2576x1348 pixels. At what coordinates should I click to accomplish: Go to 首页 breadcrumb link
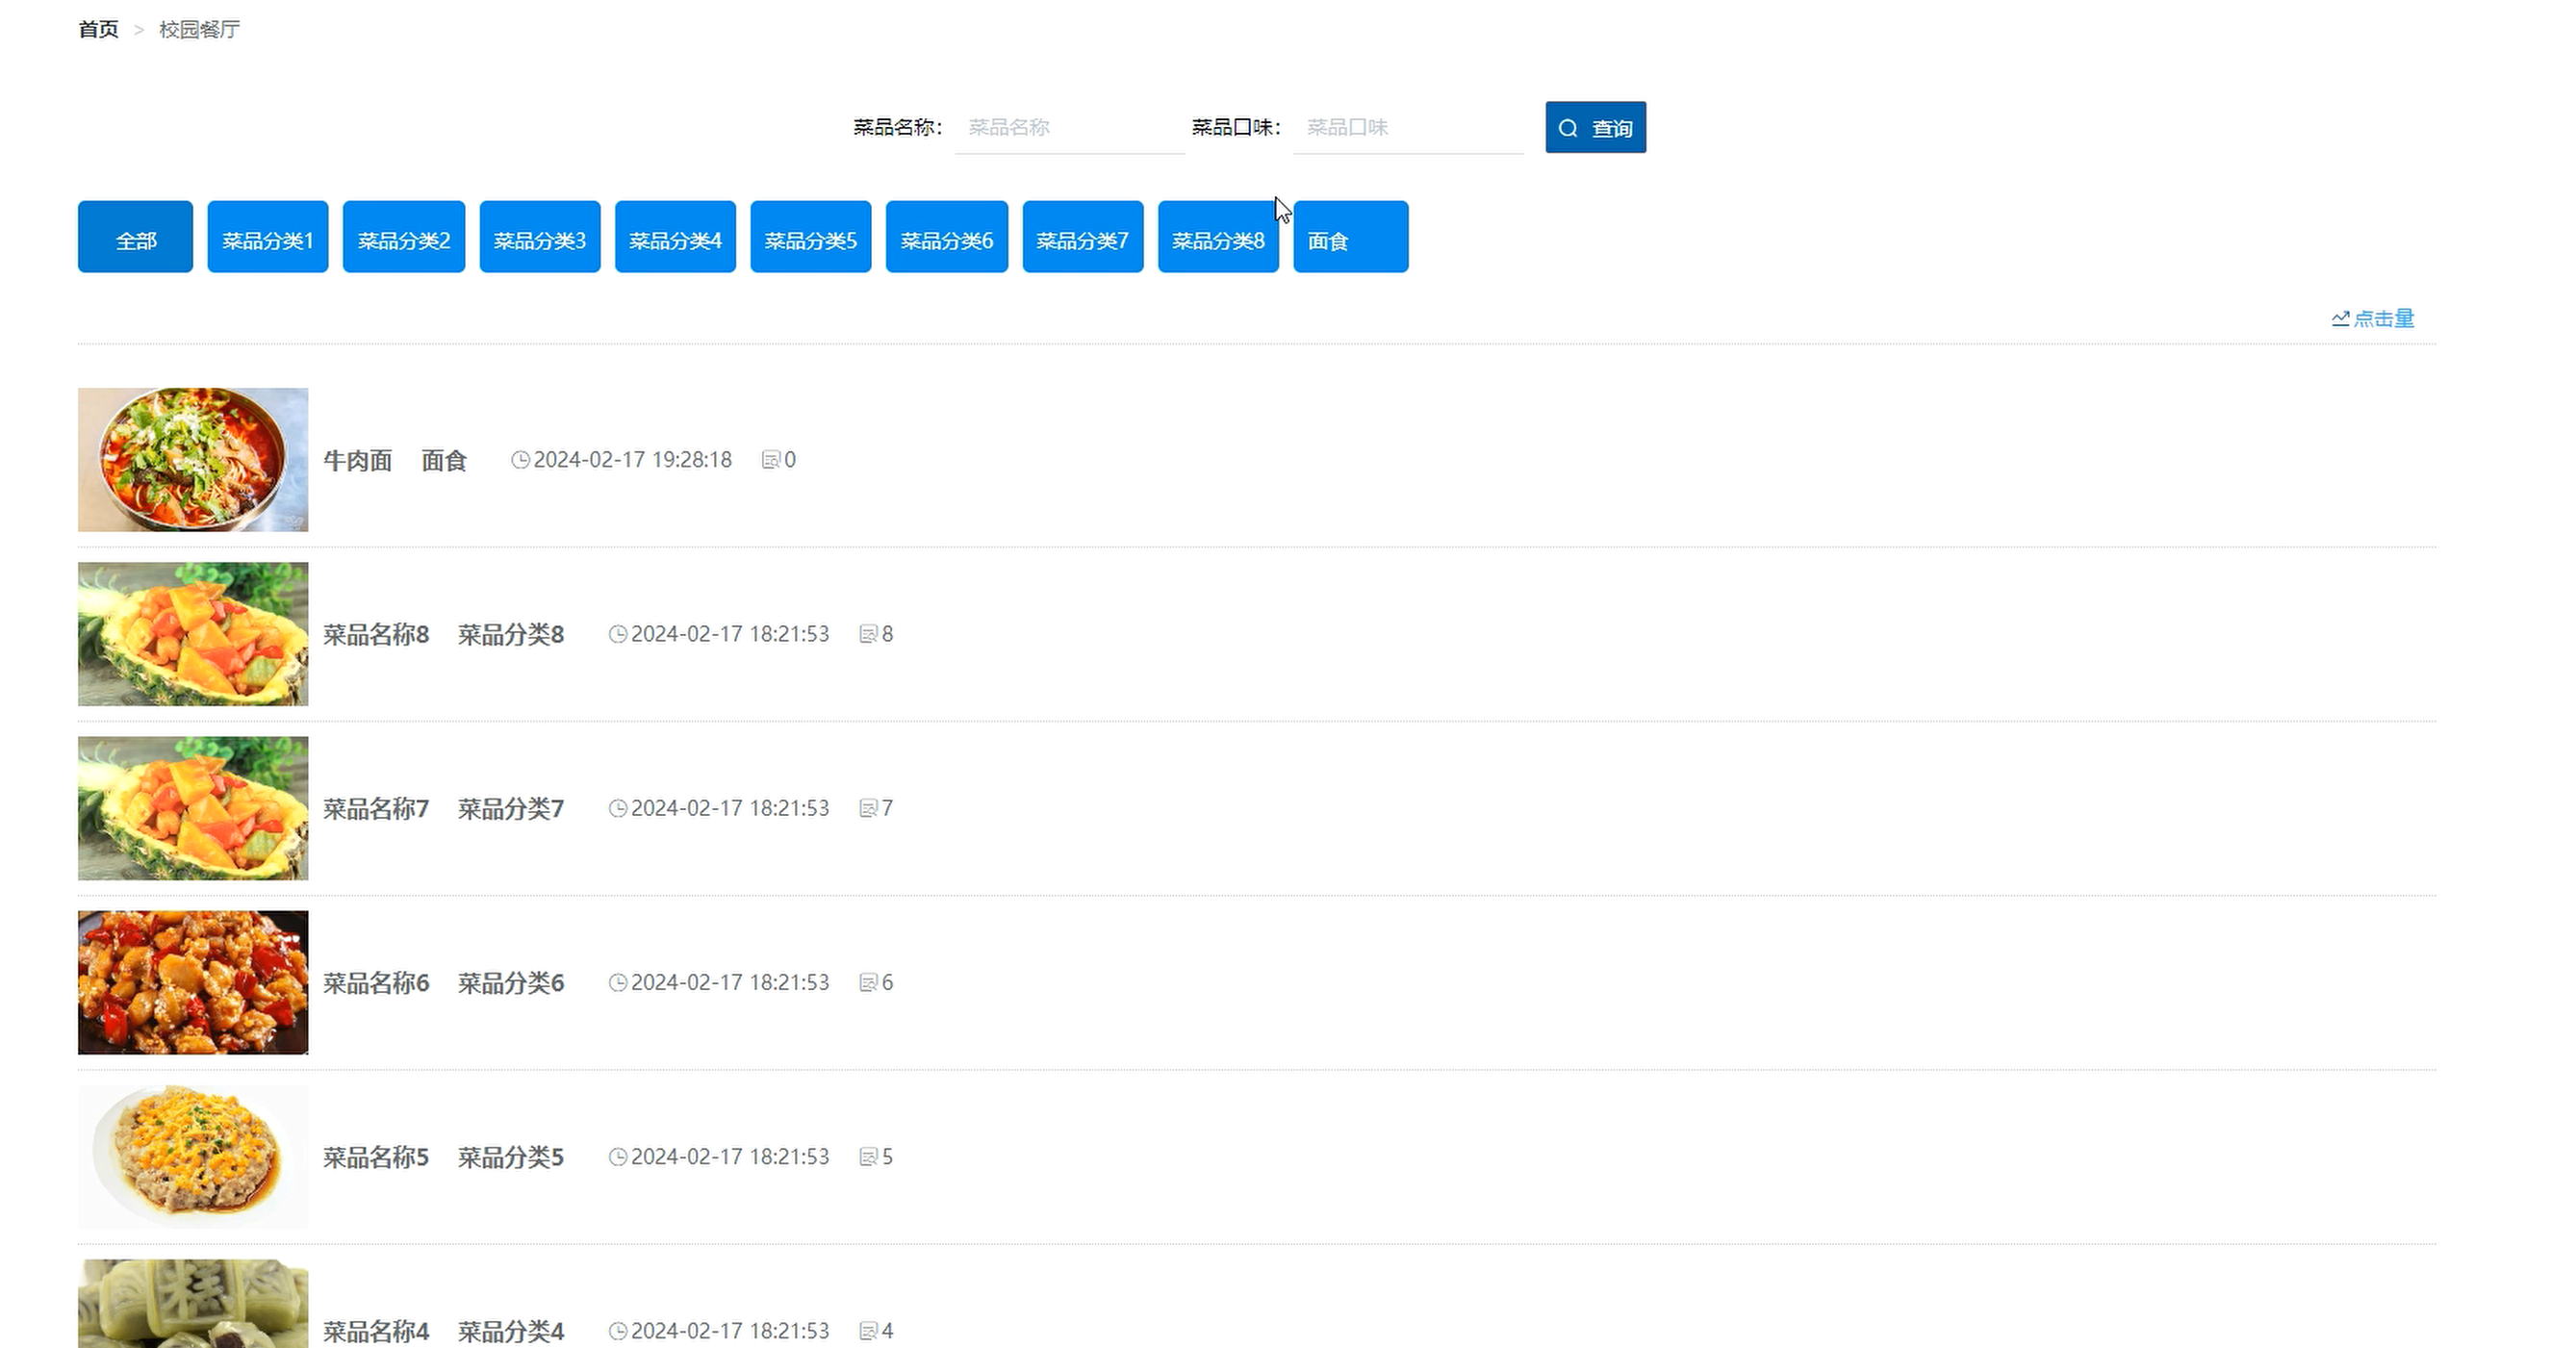98,29
